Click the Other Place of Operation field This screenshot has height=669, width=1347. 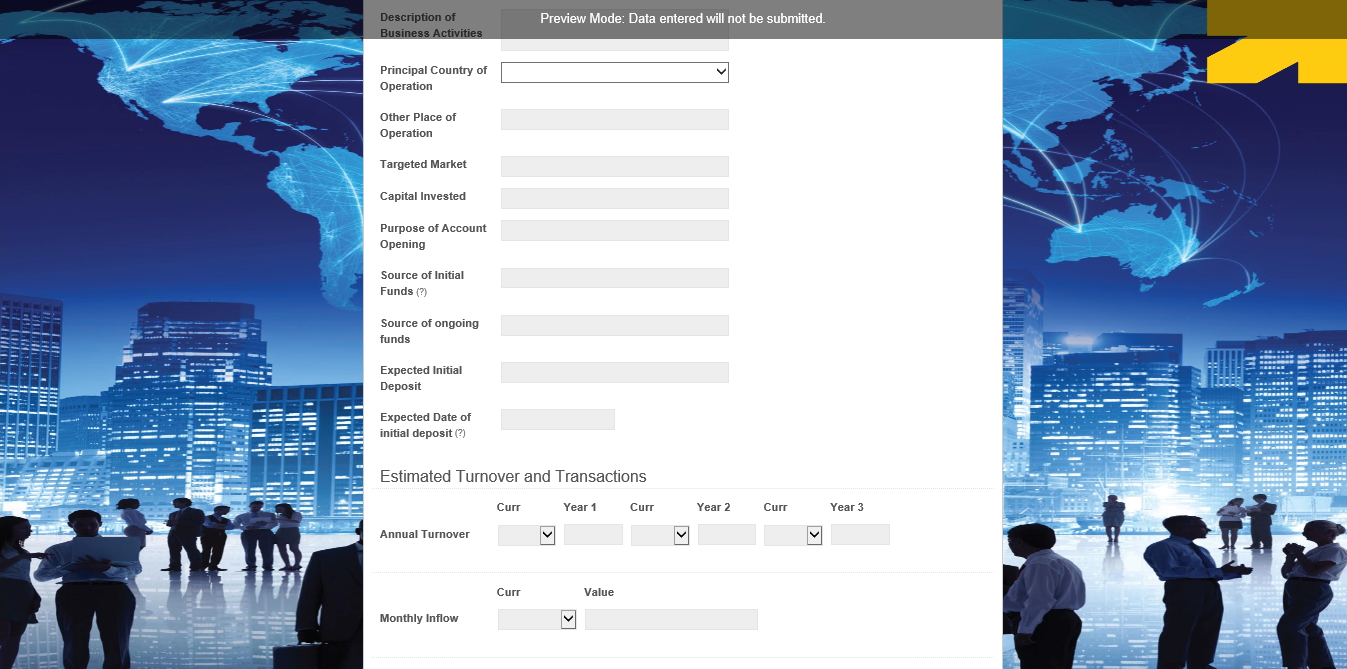pos(614,119)
